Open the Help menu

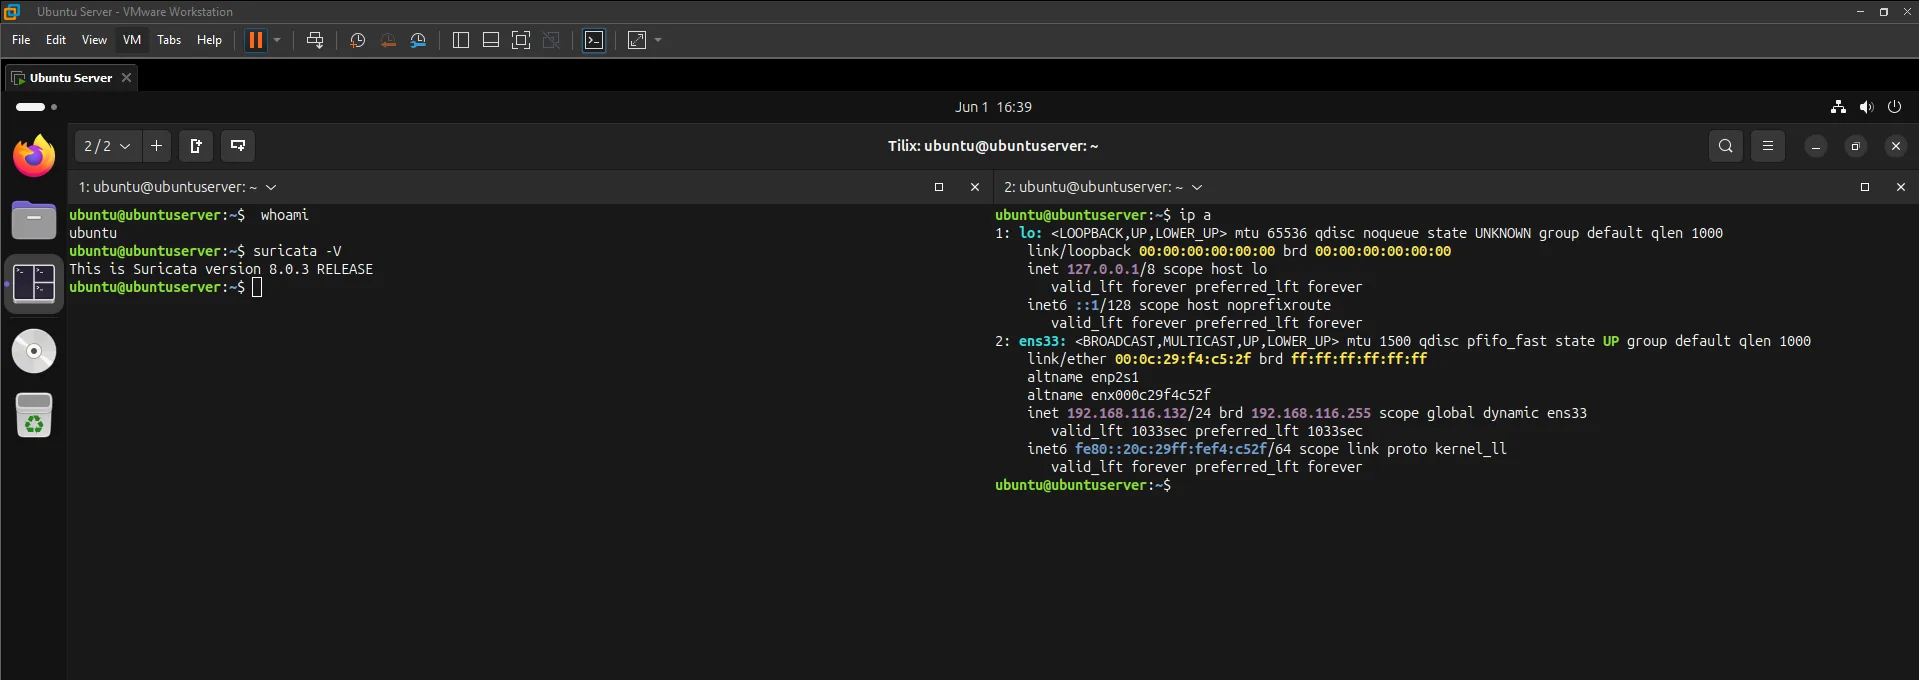pos(209,40)
